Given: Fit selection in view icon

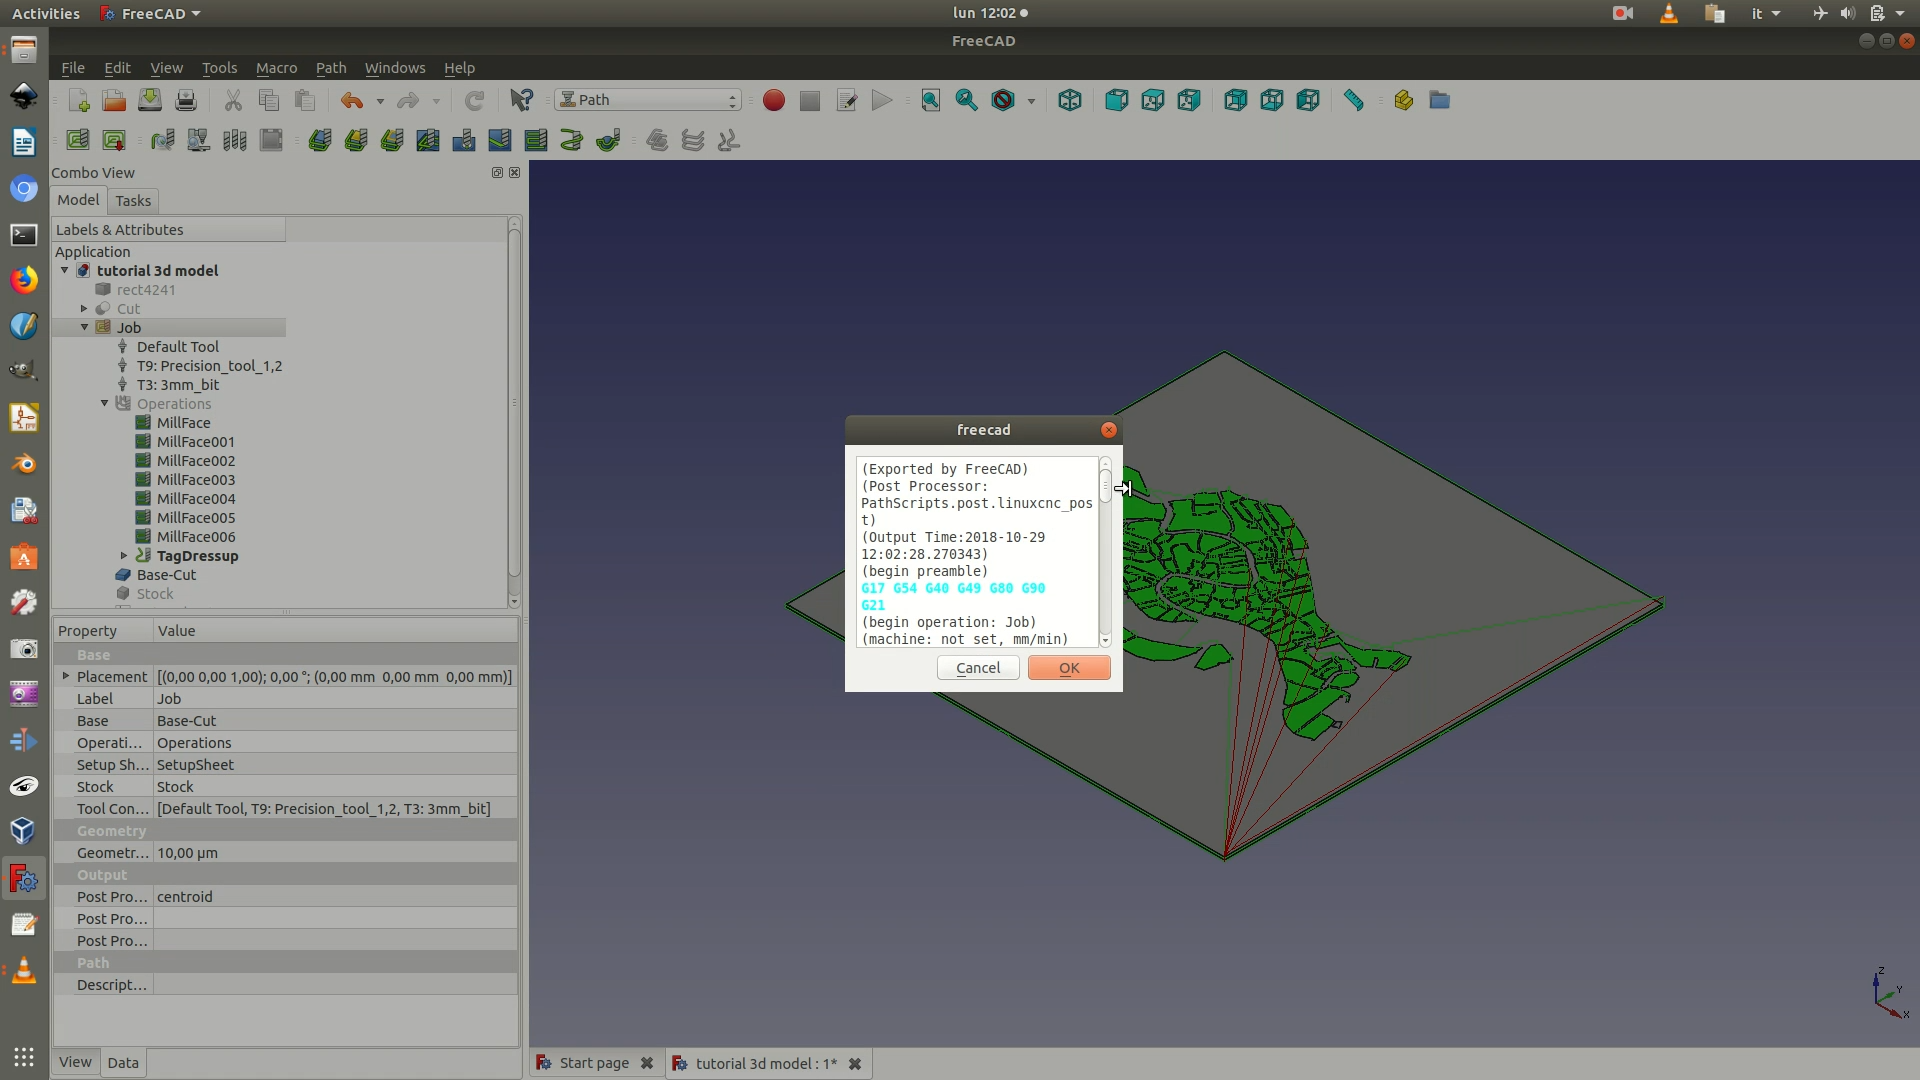Looking at the screenshot, I should pyautogui.click(x=967, y=100).
